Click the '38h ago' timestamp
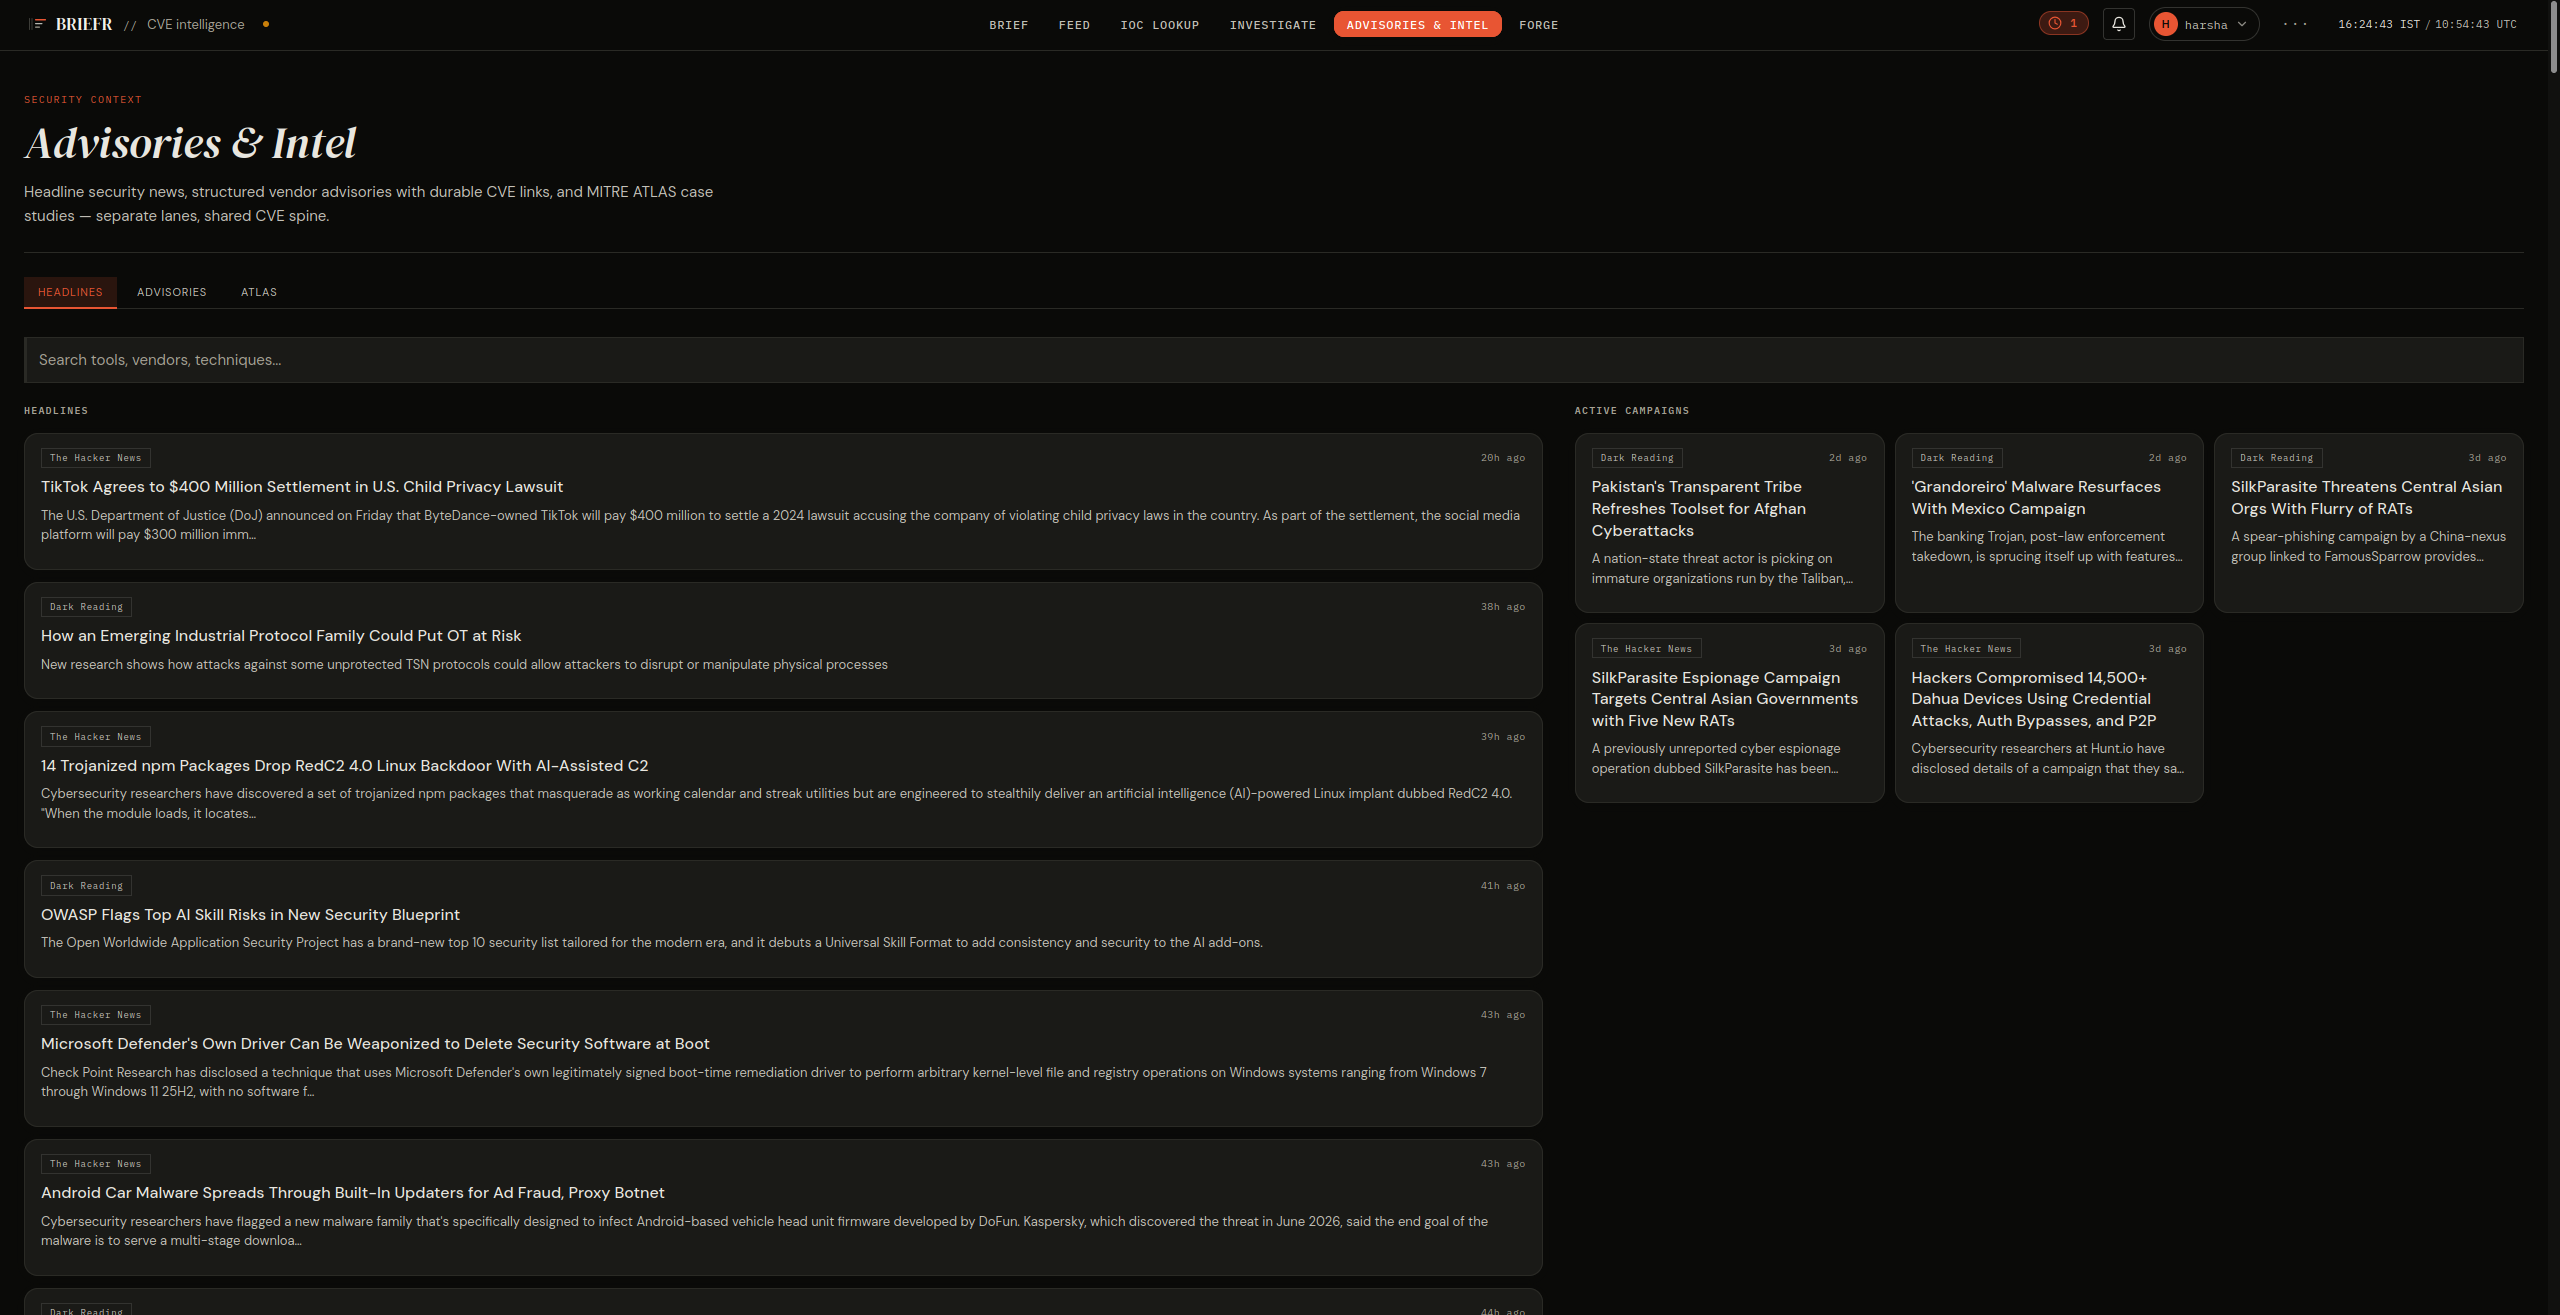The width and height of the screenshot is (2560, 1315). coord(1503,607)
